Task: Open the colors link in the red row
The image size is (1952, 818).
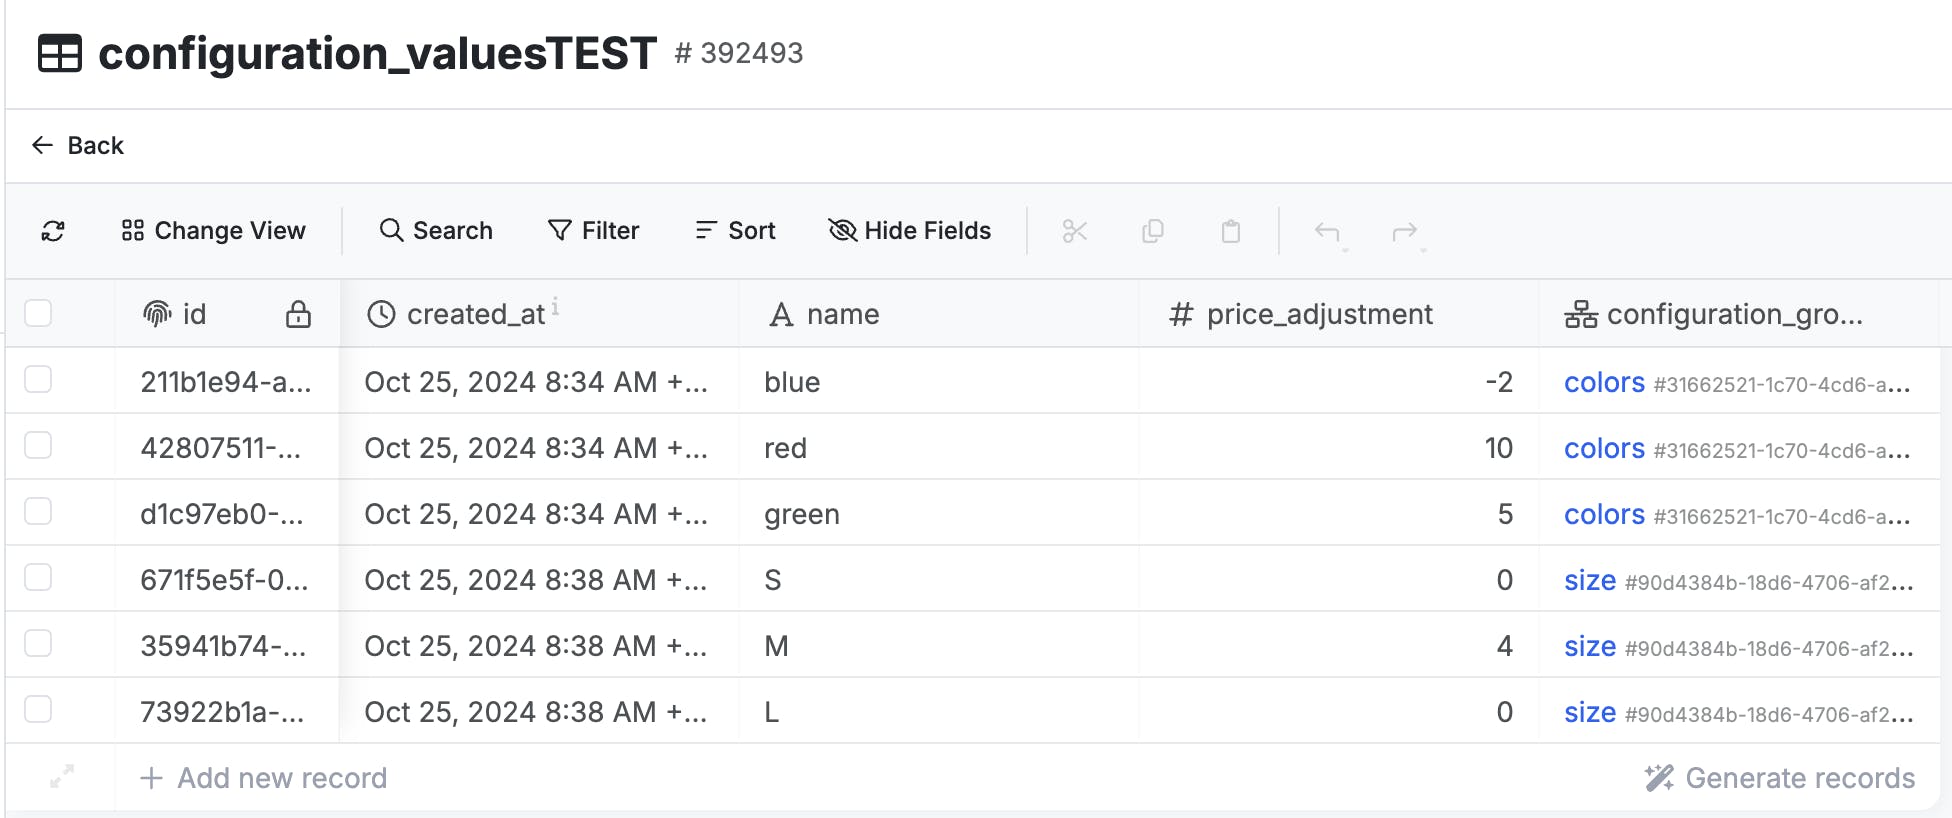Action: [x=1604, y=448]
